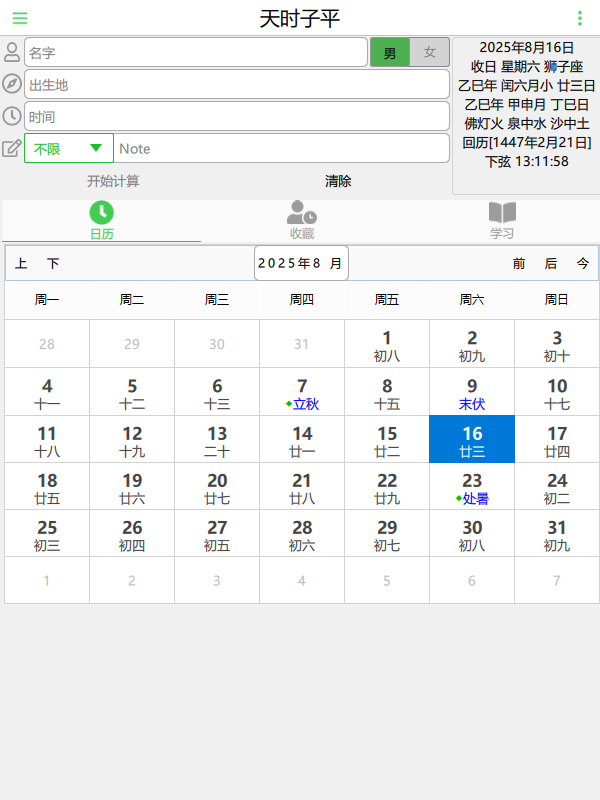Focus the 名字 name input field

pyautogui.click(x=196, y=52)
